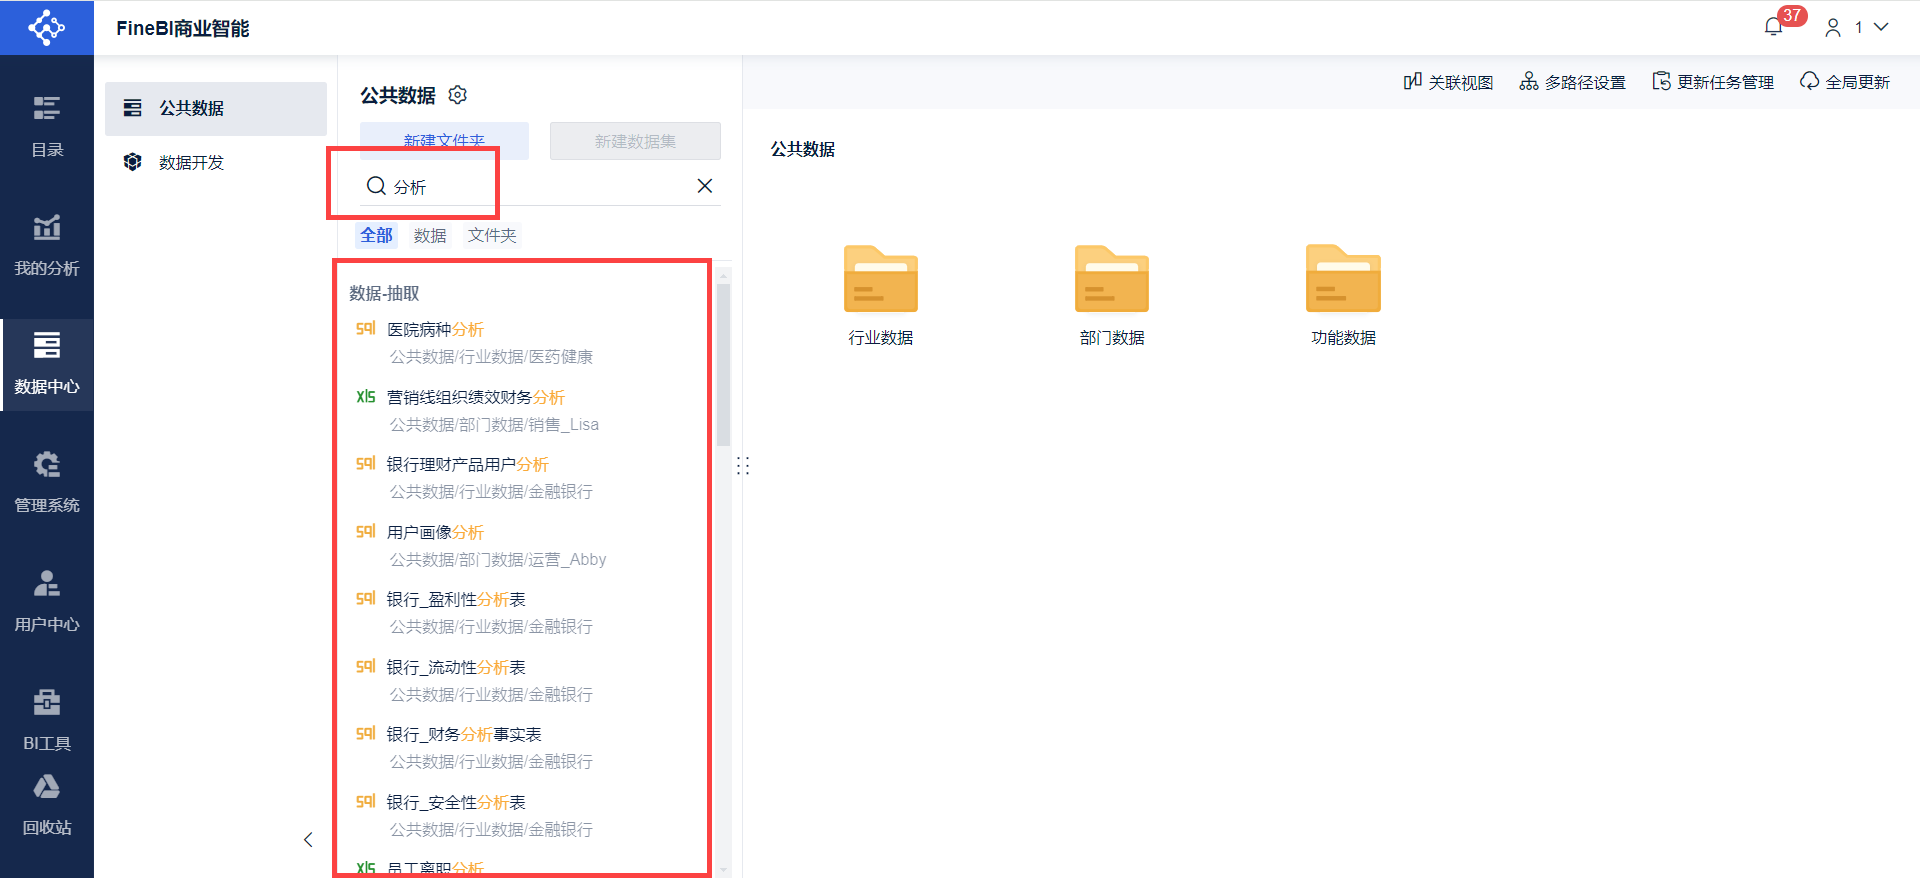
Task: Click path 公共数据/部门数据/销售_Lisa
Action: point(494,425)
